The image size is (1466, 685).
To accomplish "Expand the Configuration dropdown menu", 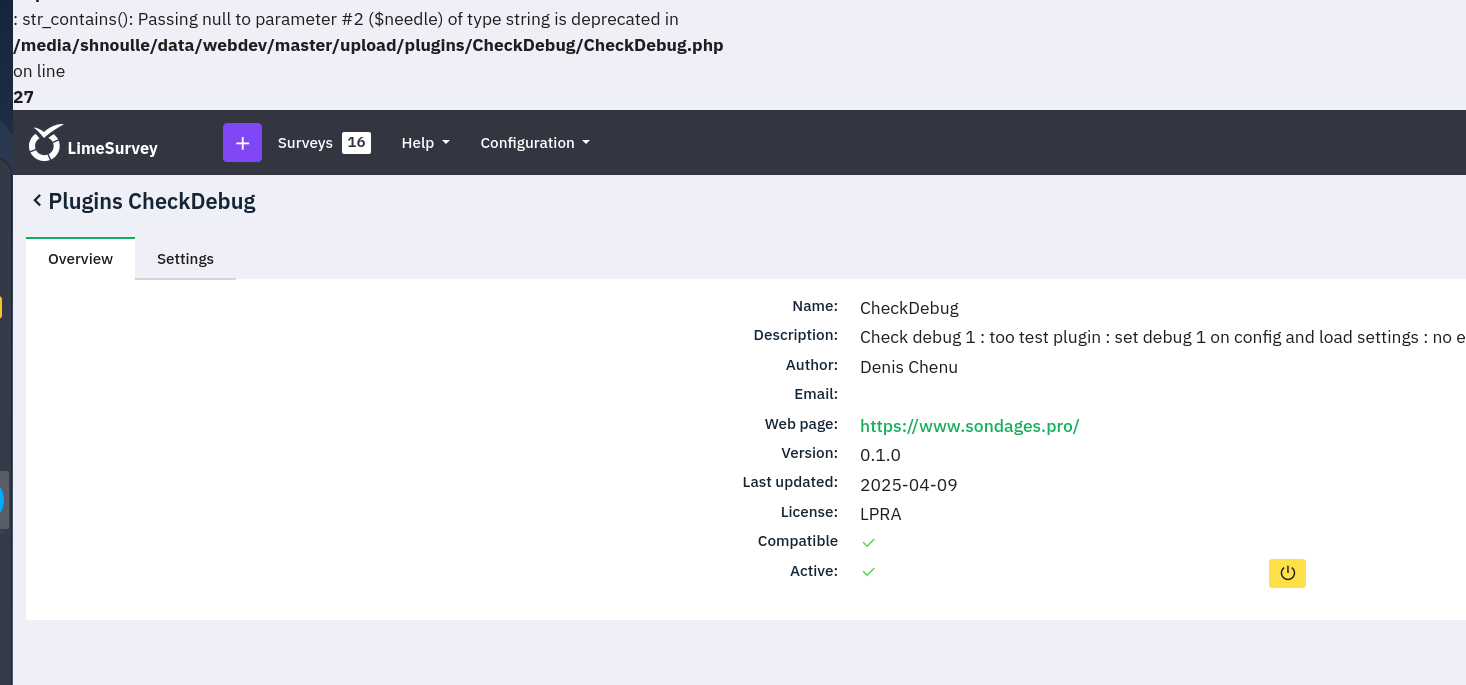I will (535, 143).
